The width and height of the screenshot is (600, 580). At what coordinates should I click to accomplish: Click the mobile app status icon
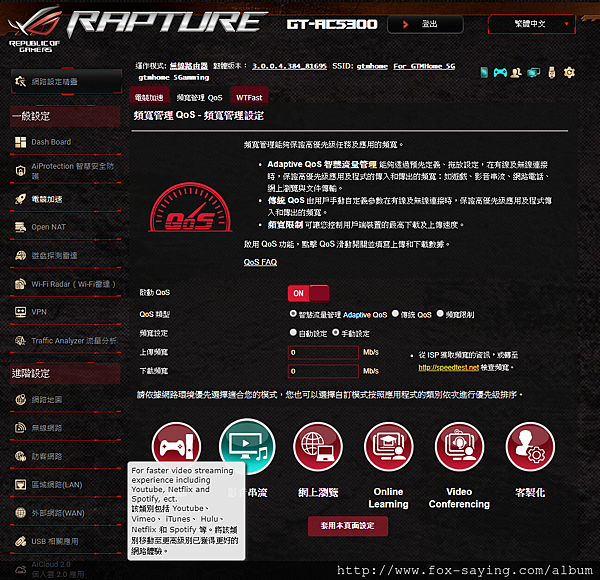click(x=484, y=72)
